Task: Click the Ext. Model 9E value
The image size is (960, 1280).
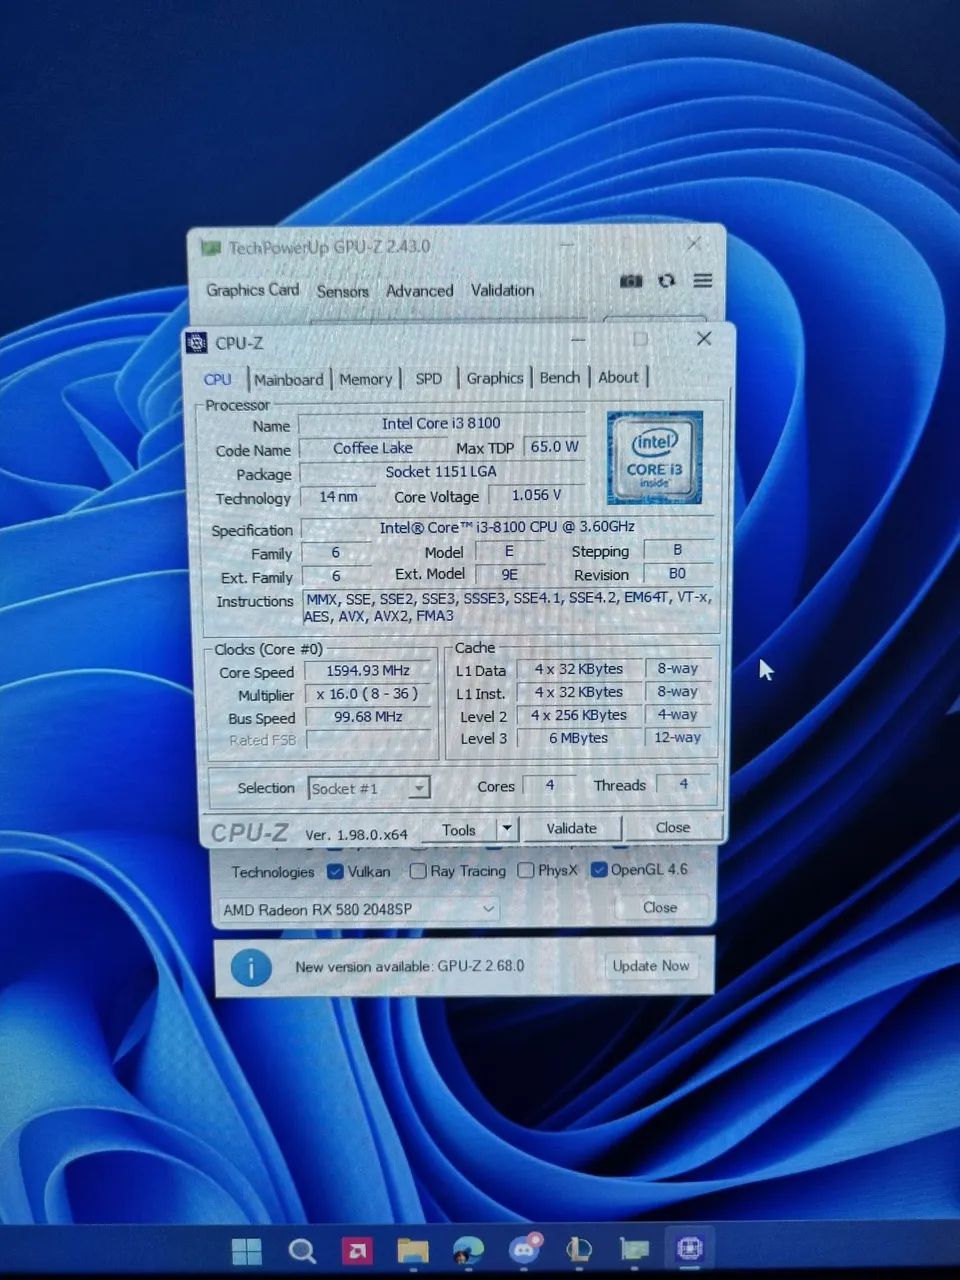Action: click(x=509, y=575)
